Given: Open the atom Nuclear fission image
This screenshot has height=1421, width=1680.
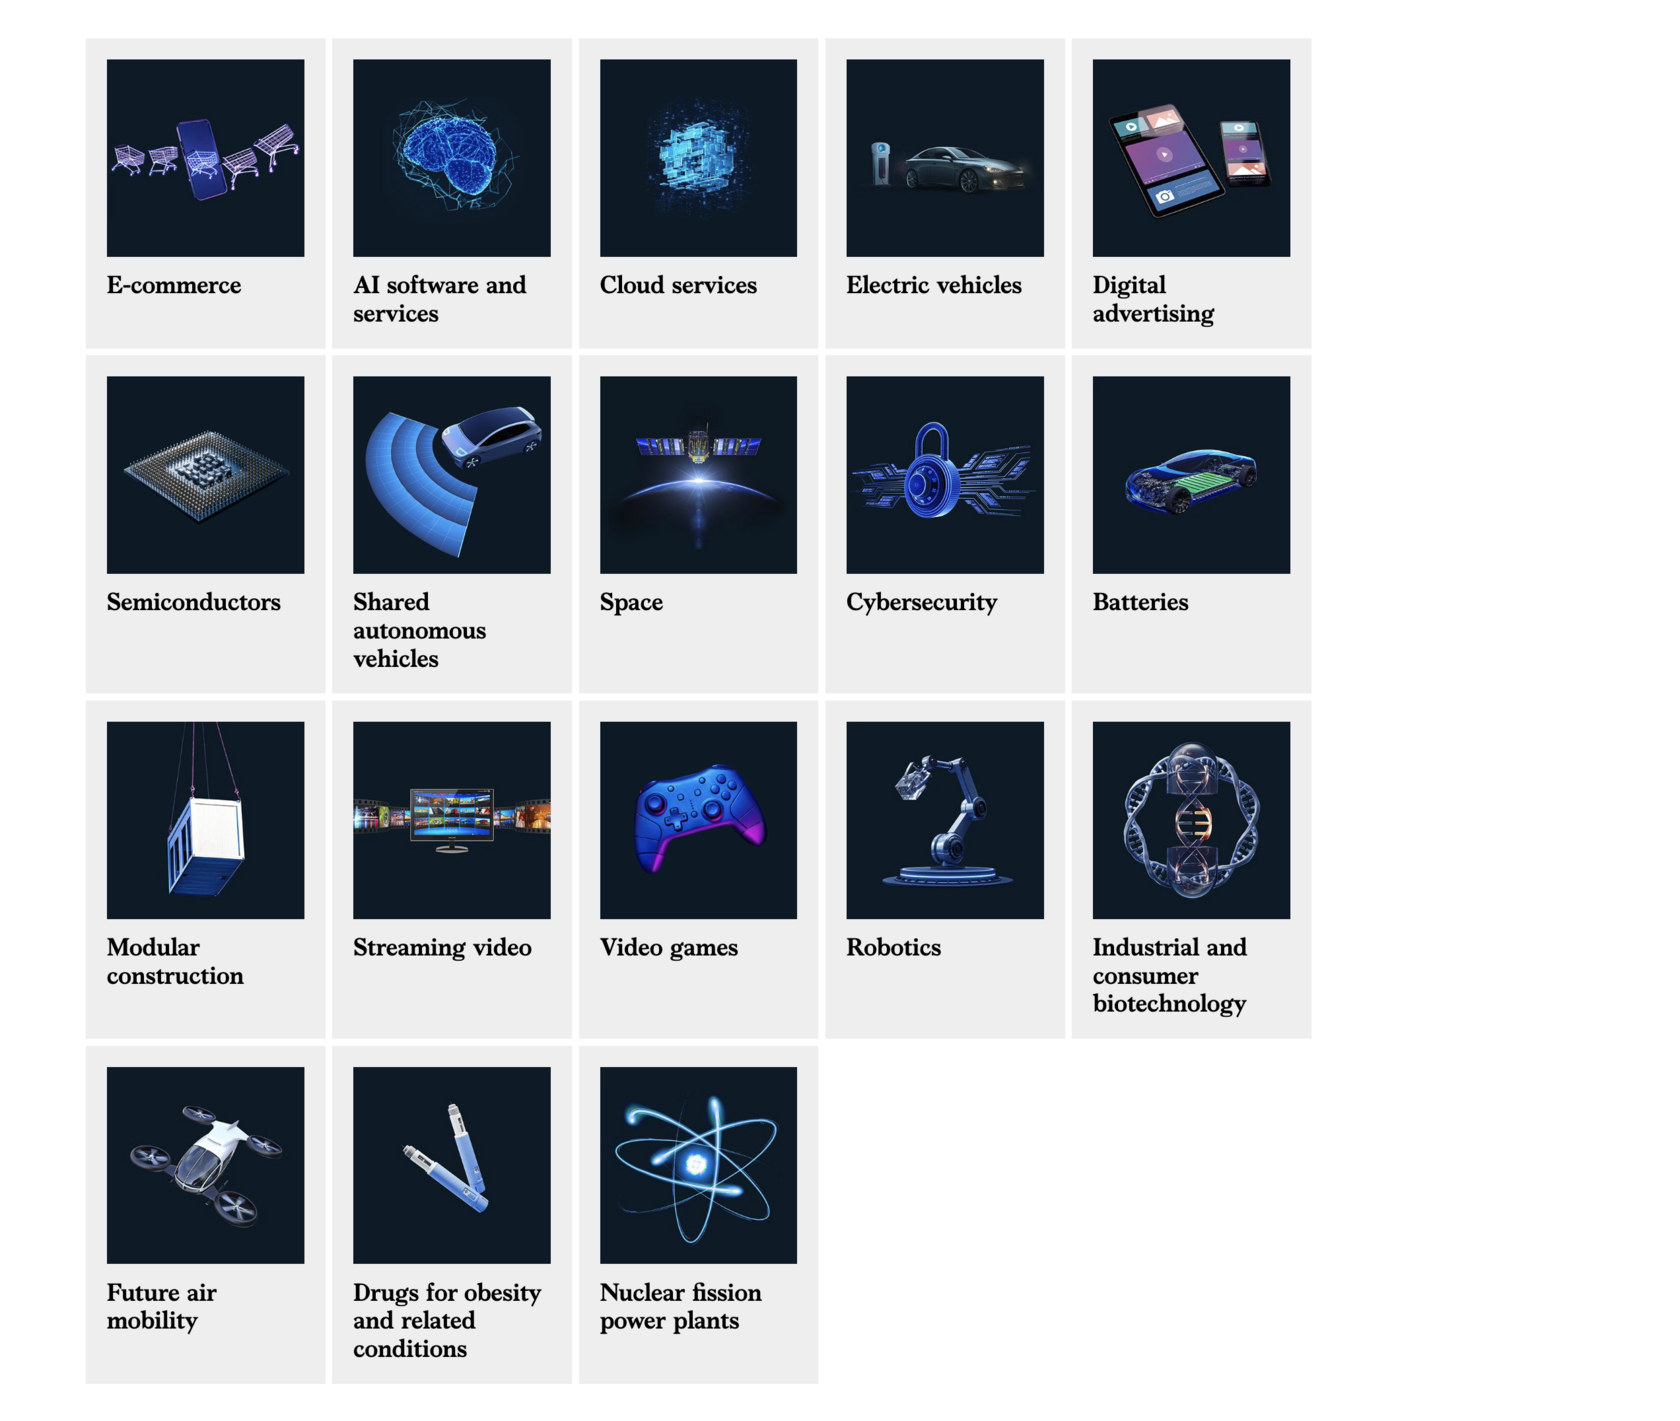Looking at the screenshot, I should 698,1165.
